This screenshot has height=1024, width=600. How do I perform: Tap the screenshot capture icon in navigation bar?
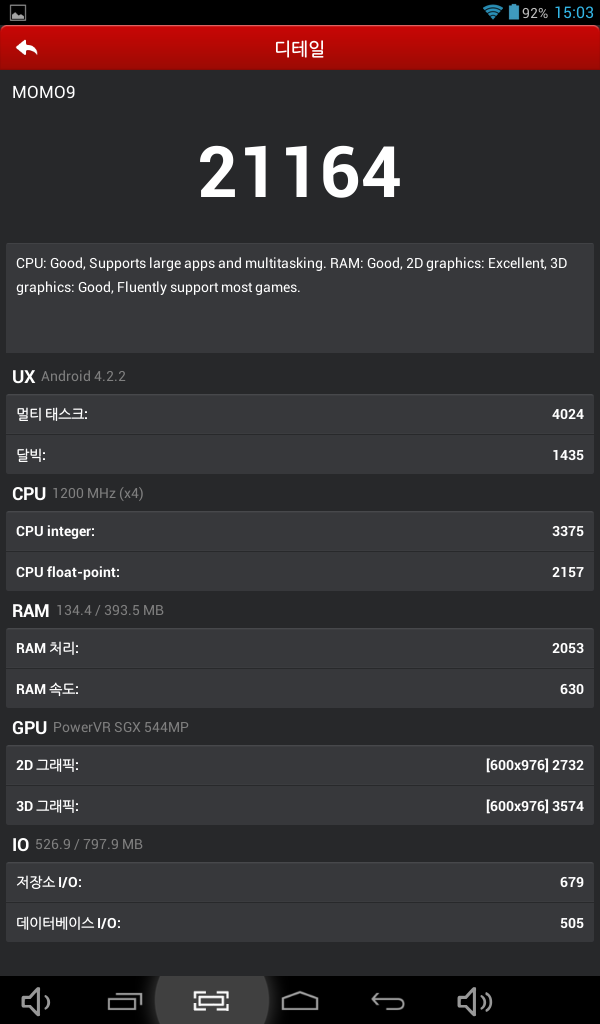212,1000
